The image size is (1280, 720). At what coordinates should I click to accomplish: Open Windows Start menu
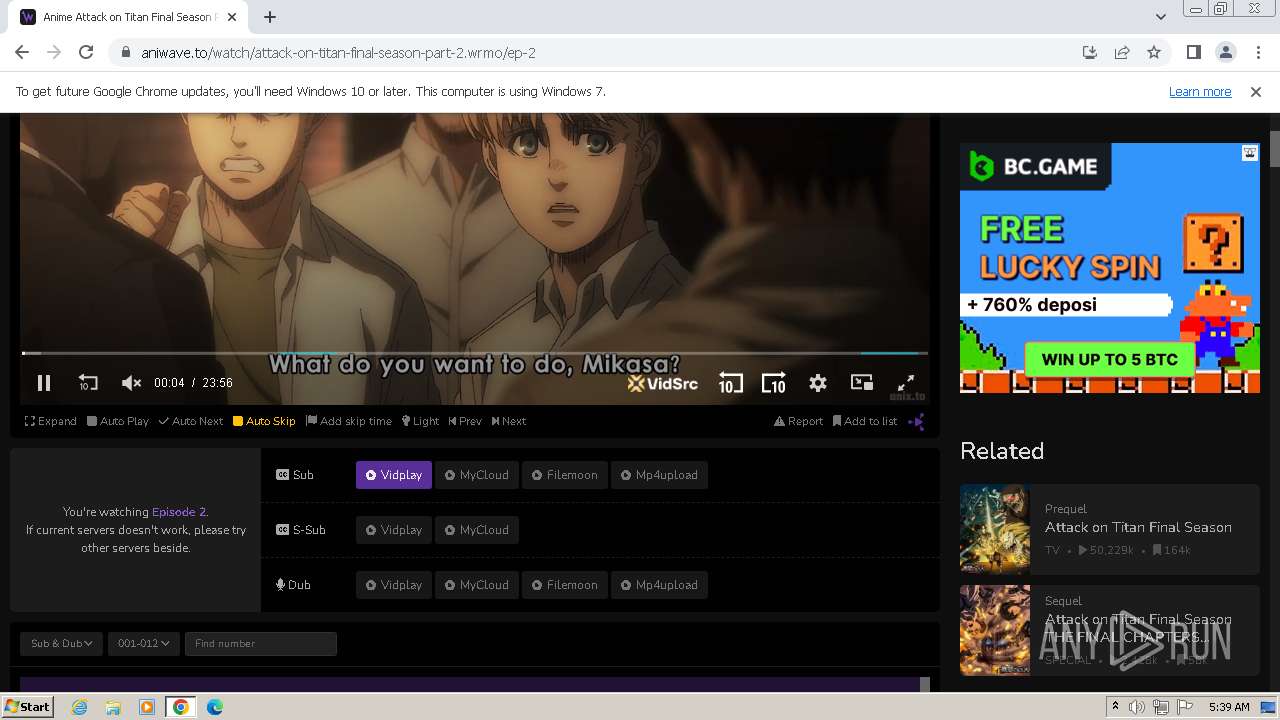tap(27, 707)
